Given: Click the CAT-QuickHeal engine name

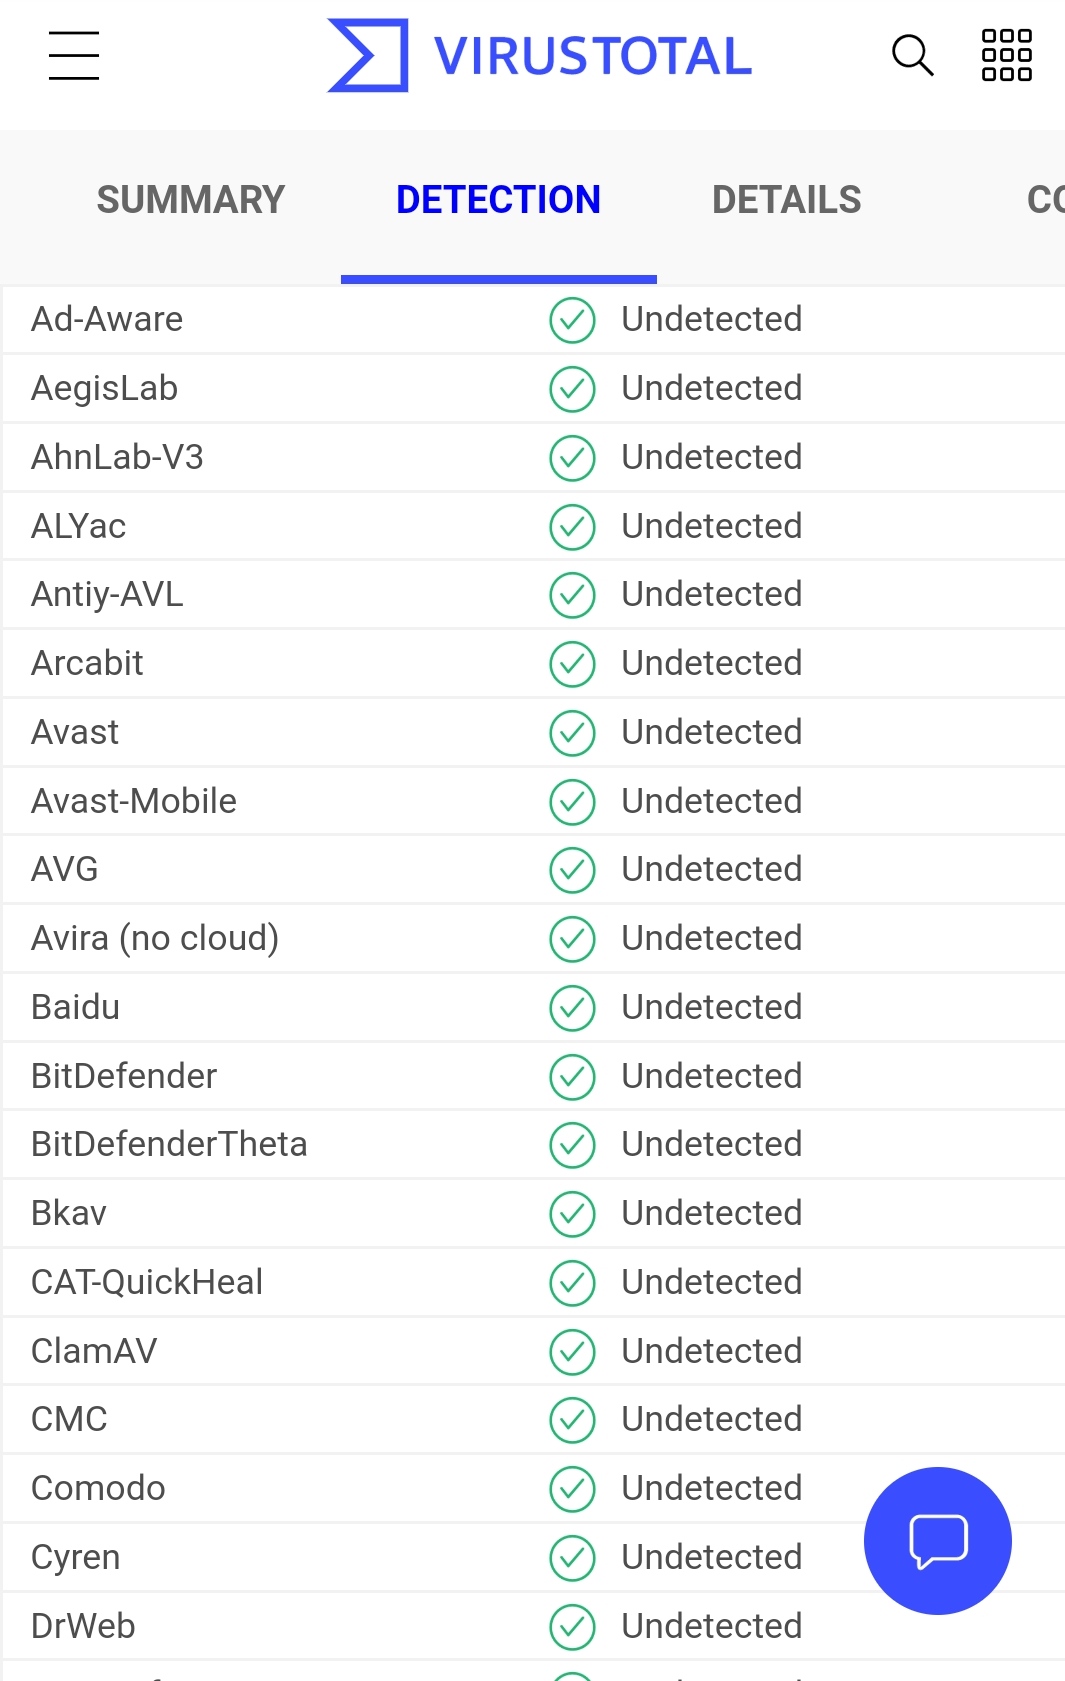Looking at the screenshot, I should pyautogui.click(x=147, y=1282).
